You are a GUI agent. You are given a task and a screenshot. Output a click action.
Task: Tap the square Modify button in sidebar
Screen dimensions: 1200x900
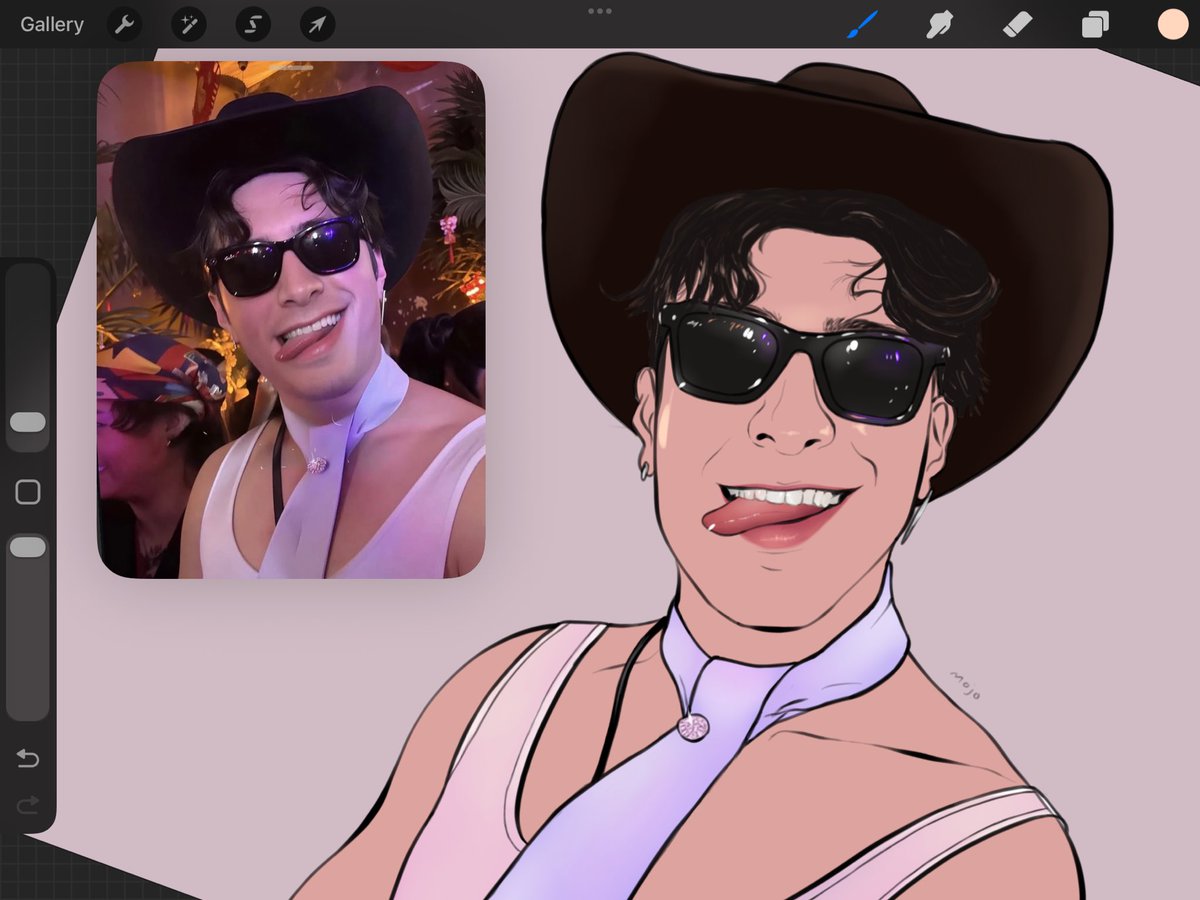pyautogui.click(x=28, y=492)
